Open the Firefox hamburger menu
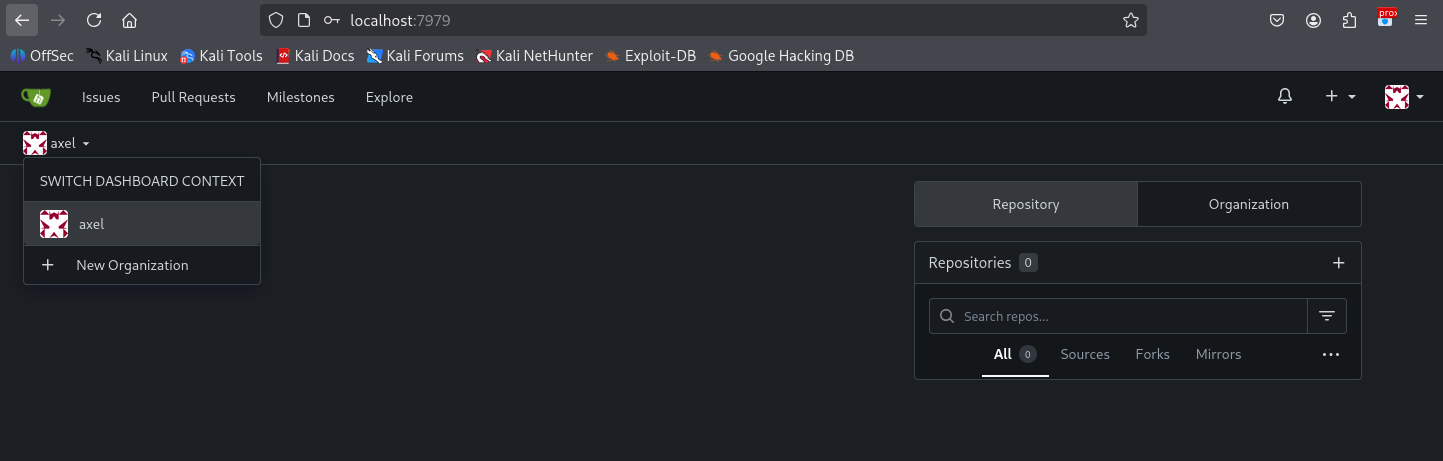 coord(1421,20)
